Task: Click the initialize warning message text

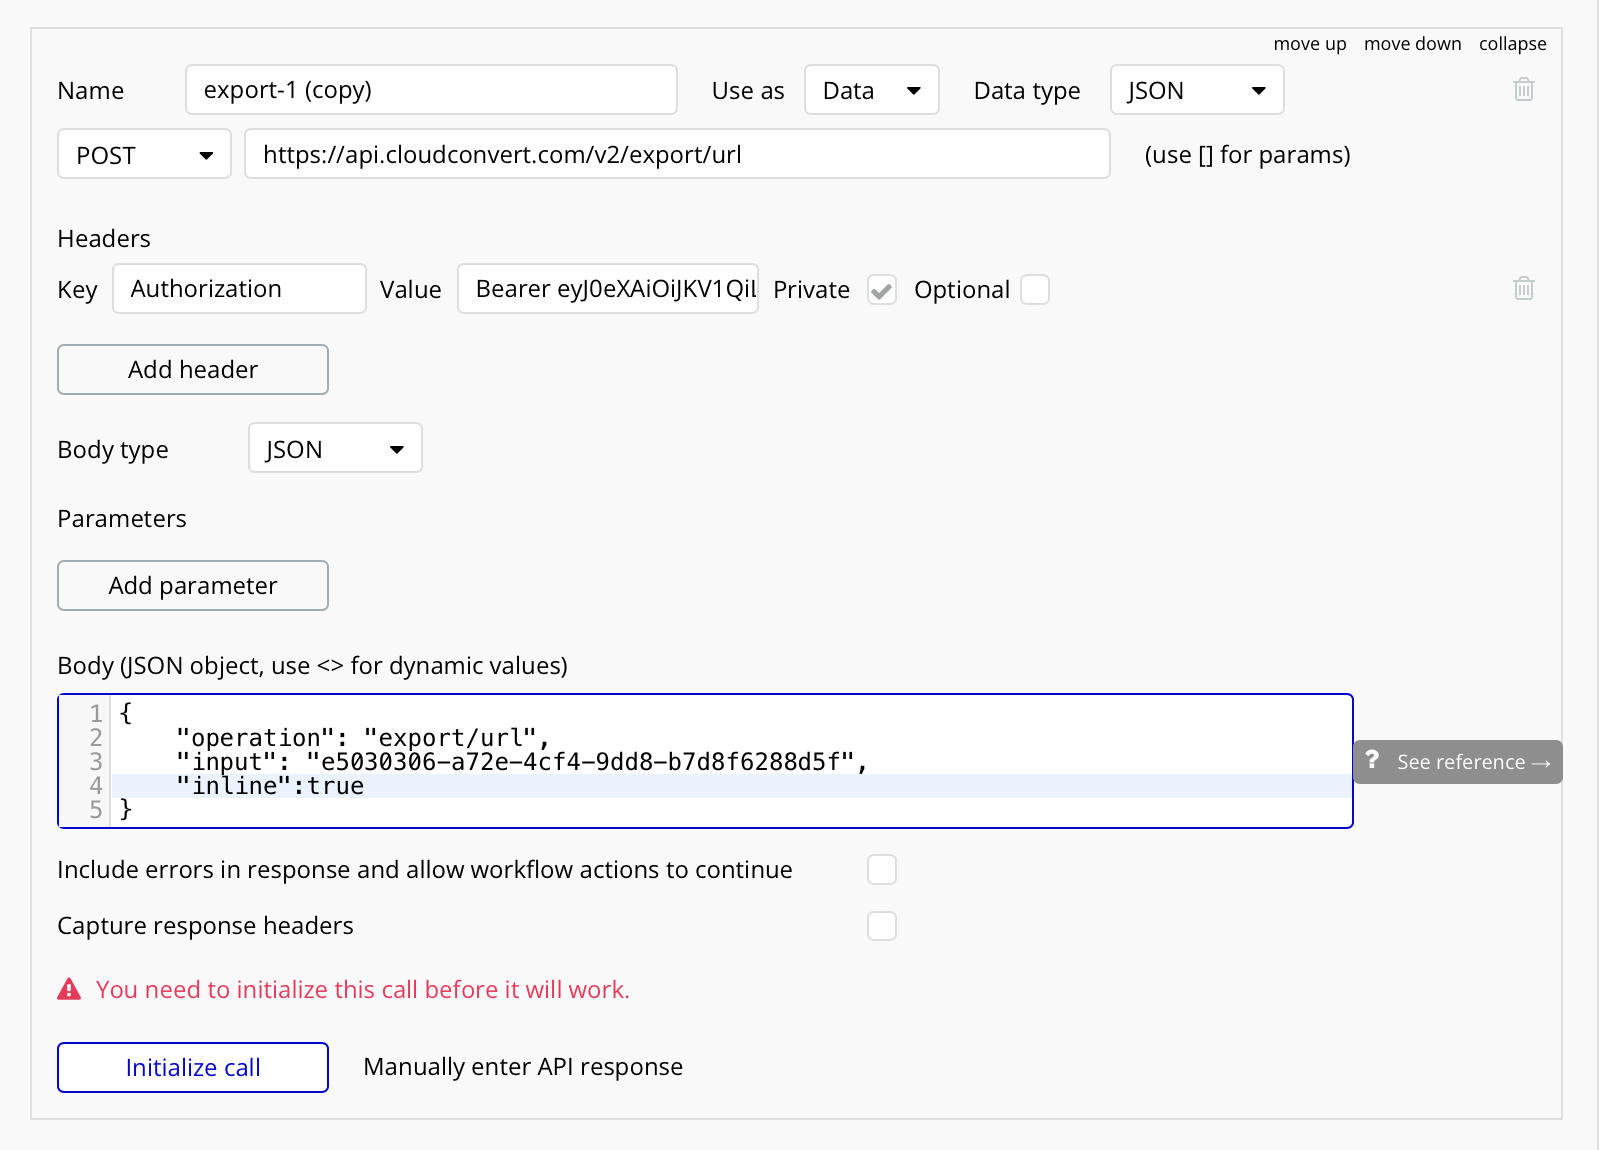Action: tap(363, 989)
